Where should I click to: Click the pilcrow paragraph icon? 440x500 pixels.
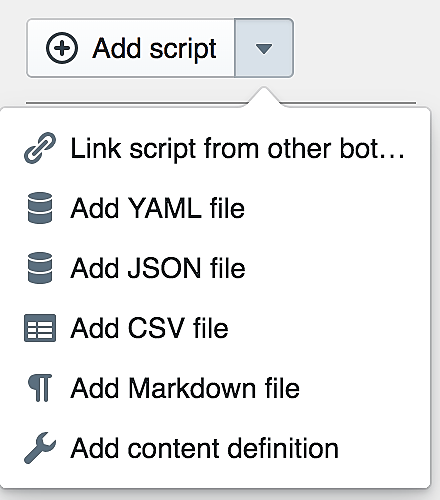point(40,388)
